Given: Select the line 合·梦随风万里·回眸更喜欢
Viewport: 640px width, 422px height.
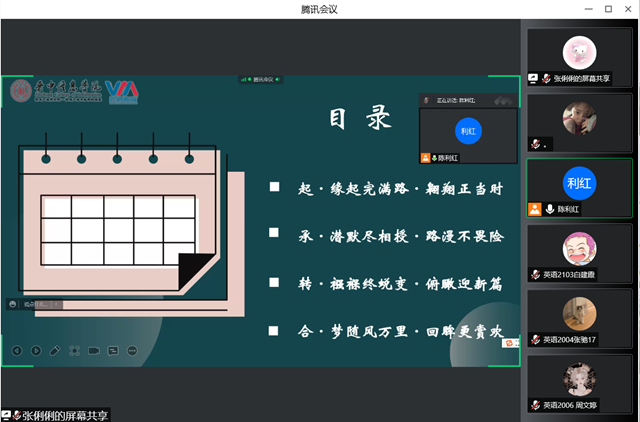Looking at the screenshot, I should click(x=400, y=331).
